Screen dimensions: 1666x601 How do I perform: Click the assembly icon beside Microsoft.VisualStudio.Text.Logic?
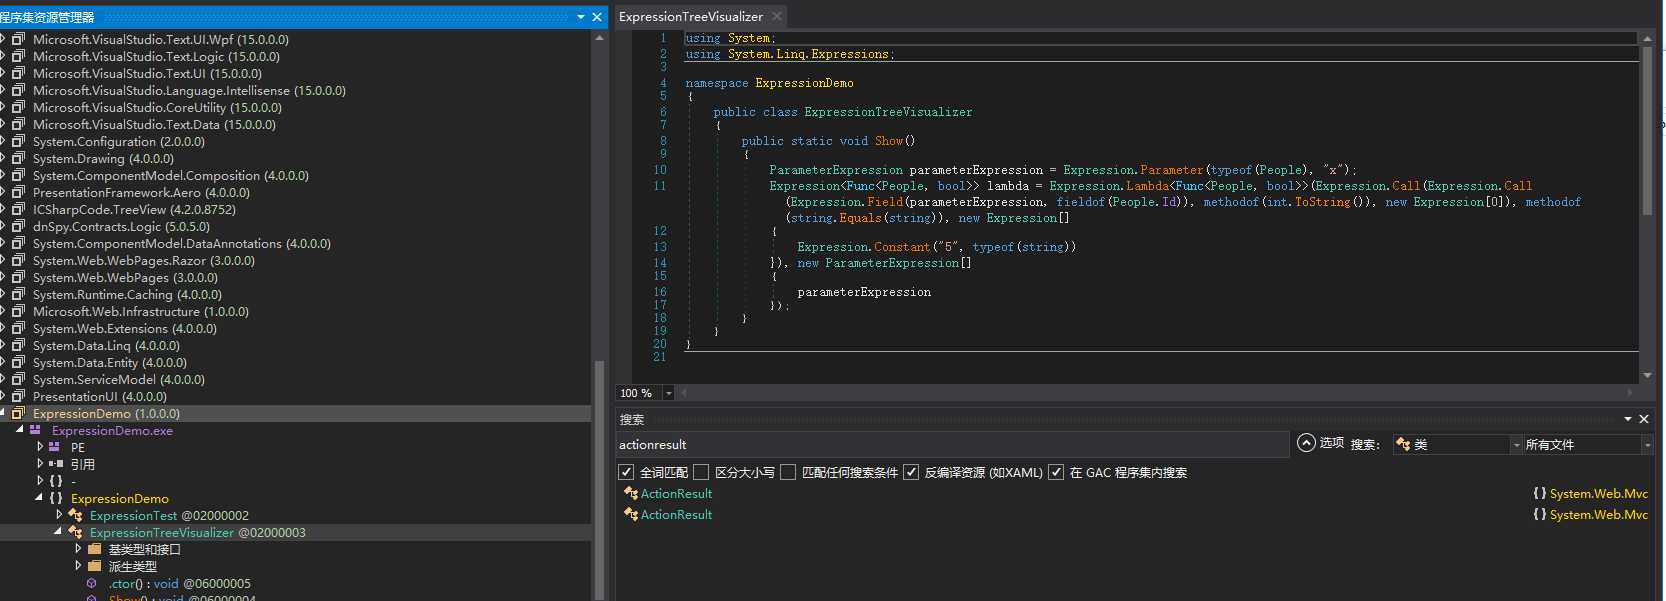[18, 56]
